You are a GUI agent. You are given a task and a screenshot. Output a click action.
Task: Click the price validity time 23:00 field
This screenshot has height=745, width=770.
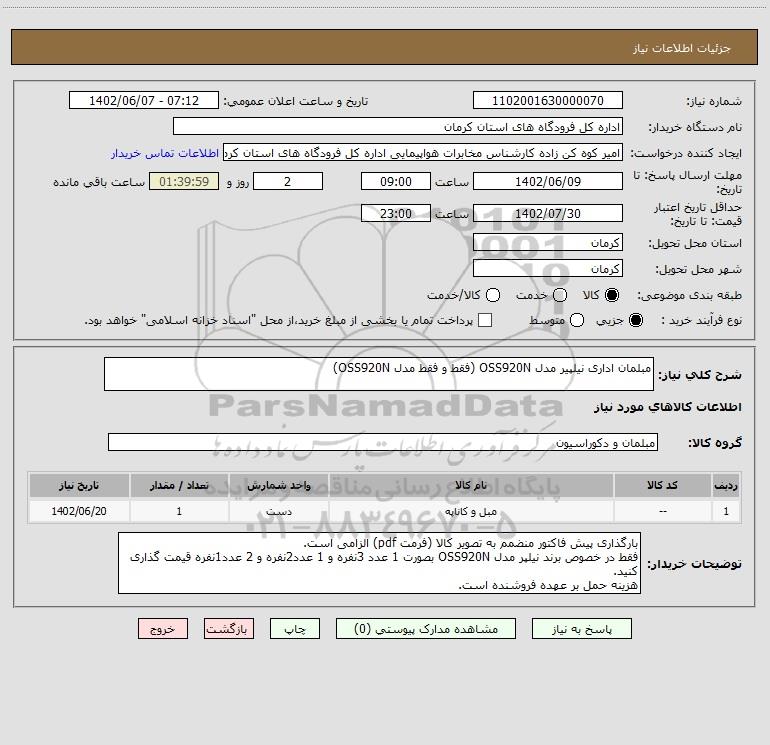[396, 213]
